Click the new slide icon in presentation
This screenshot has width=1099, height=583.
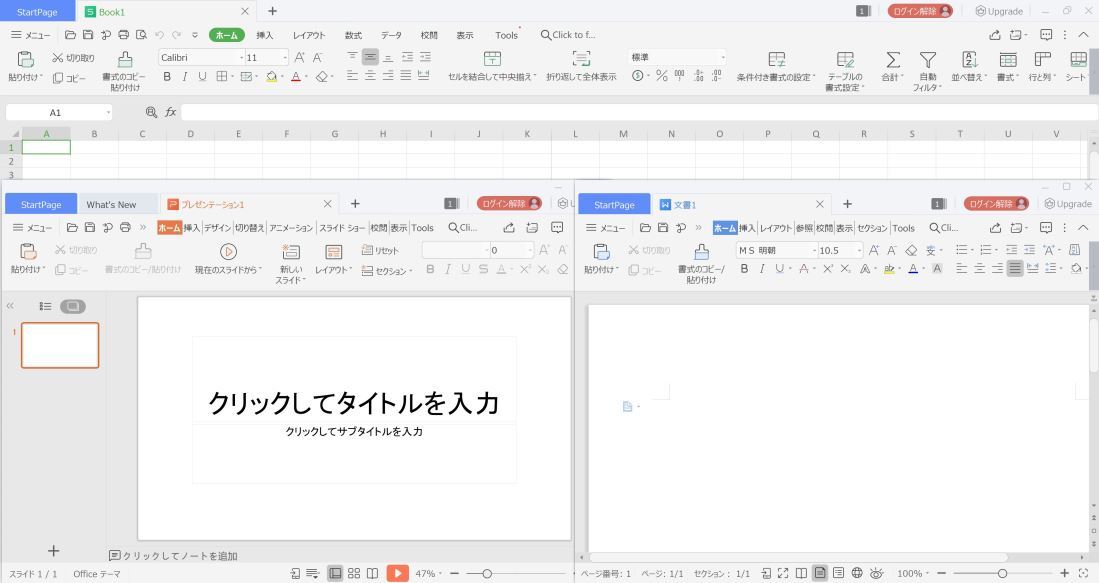click(x=291, y=252)
